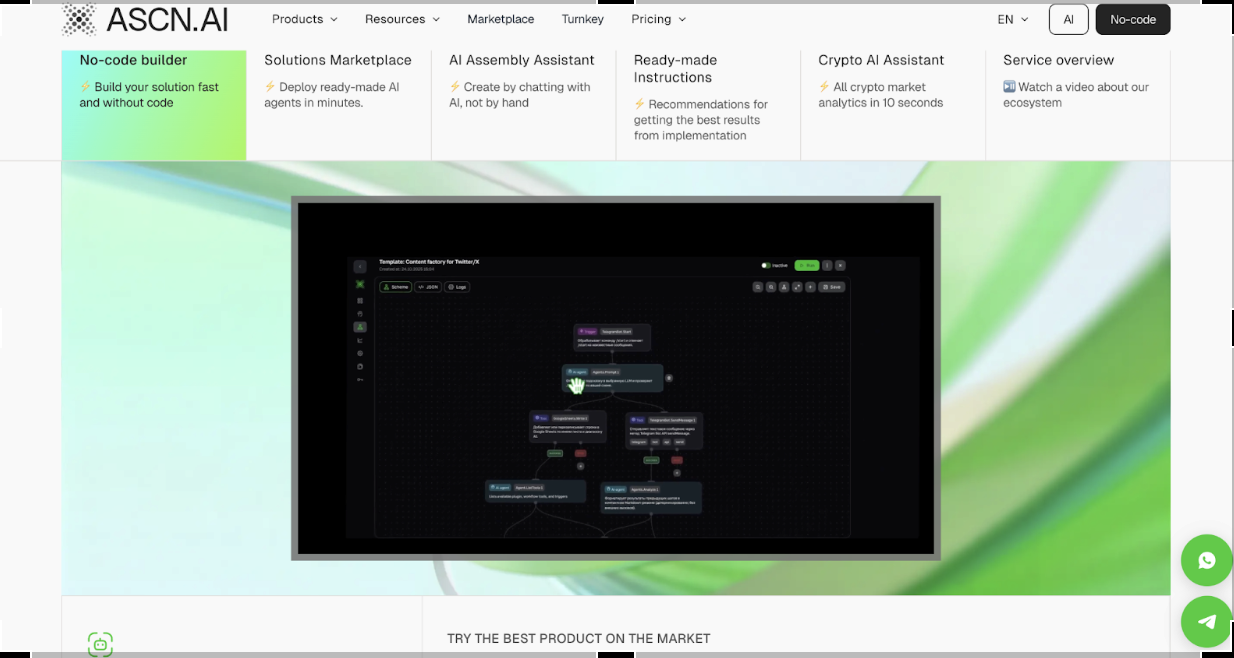The image size is (1234, 658).
Task: Click the AI button in the header
Action: (1068, 19)
